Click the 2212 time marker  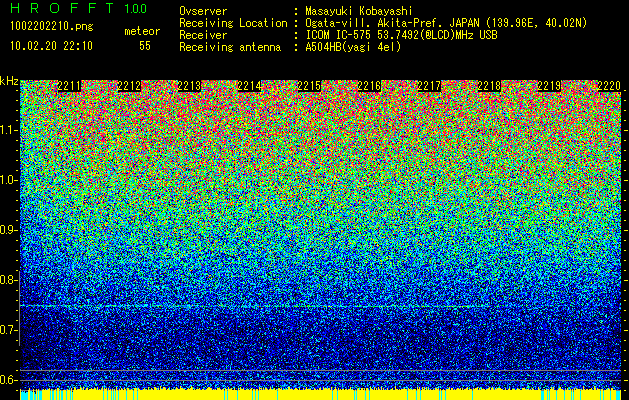pos(129,86)
